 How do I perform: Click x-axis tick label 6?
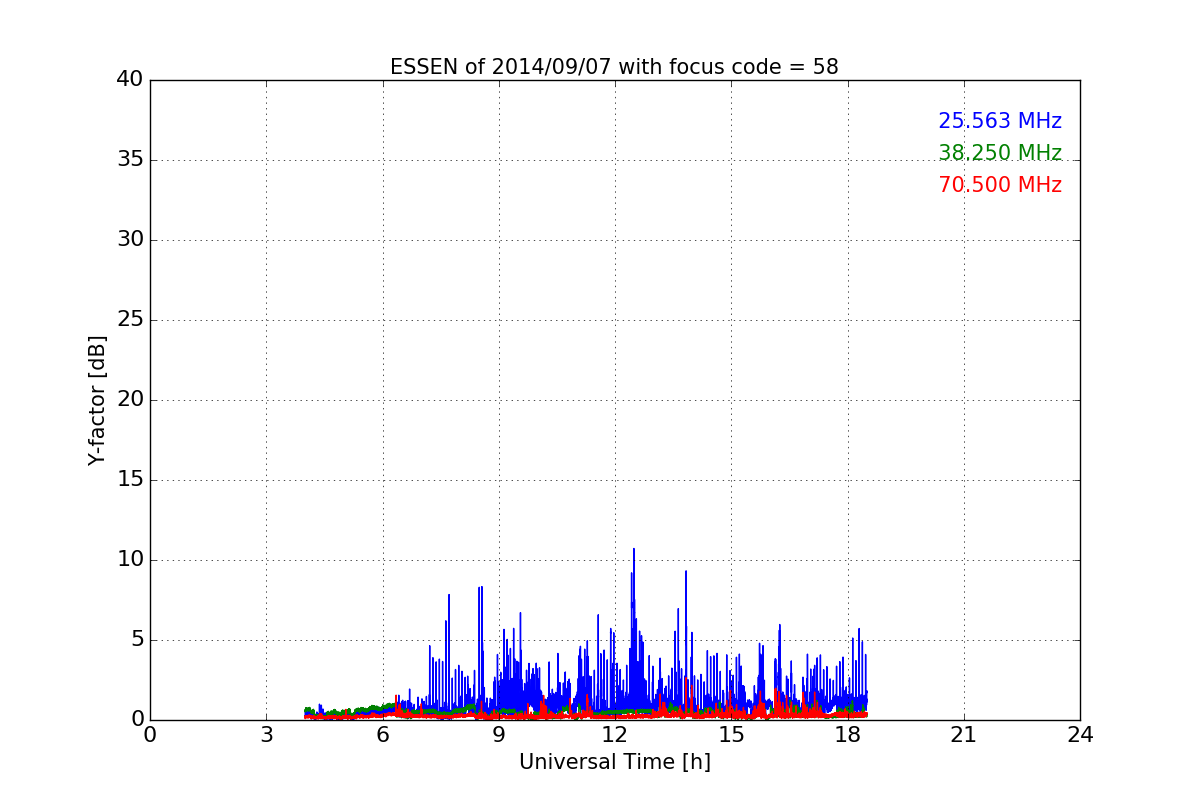(x=382, y=735)
